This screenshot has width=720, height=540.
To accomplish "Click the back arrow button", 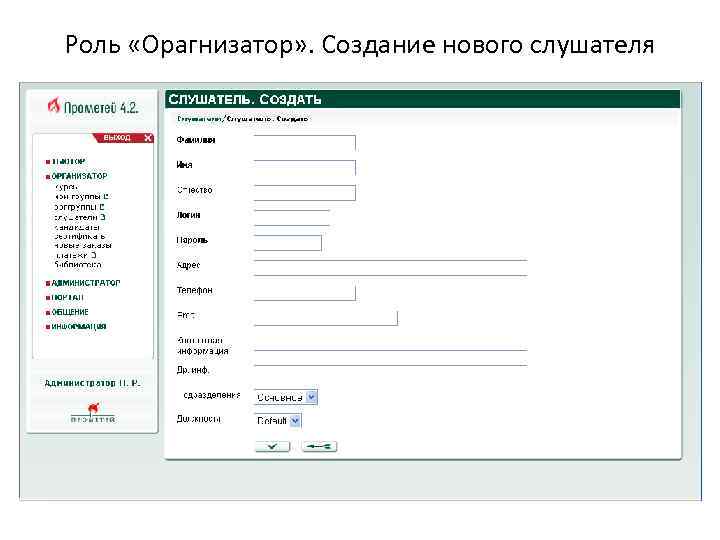I will (x=320, y=446).
